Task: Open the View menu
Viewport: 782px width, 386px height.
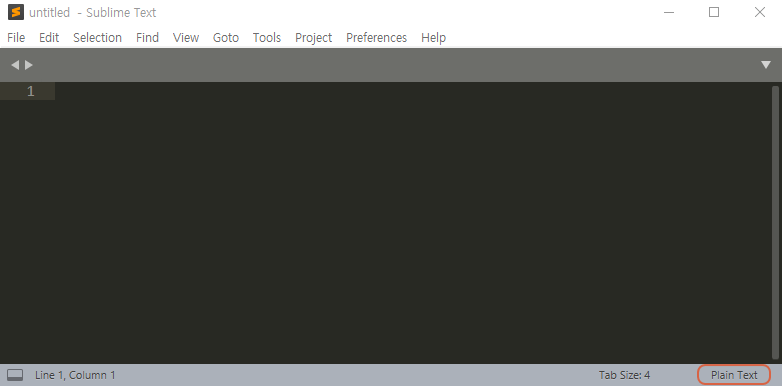Action: [x=186, y=37]
